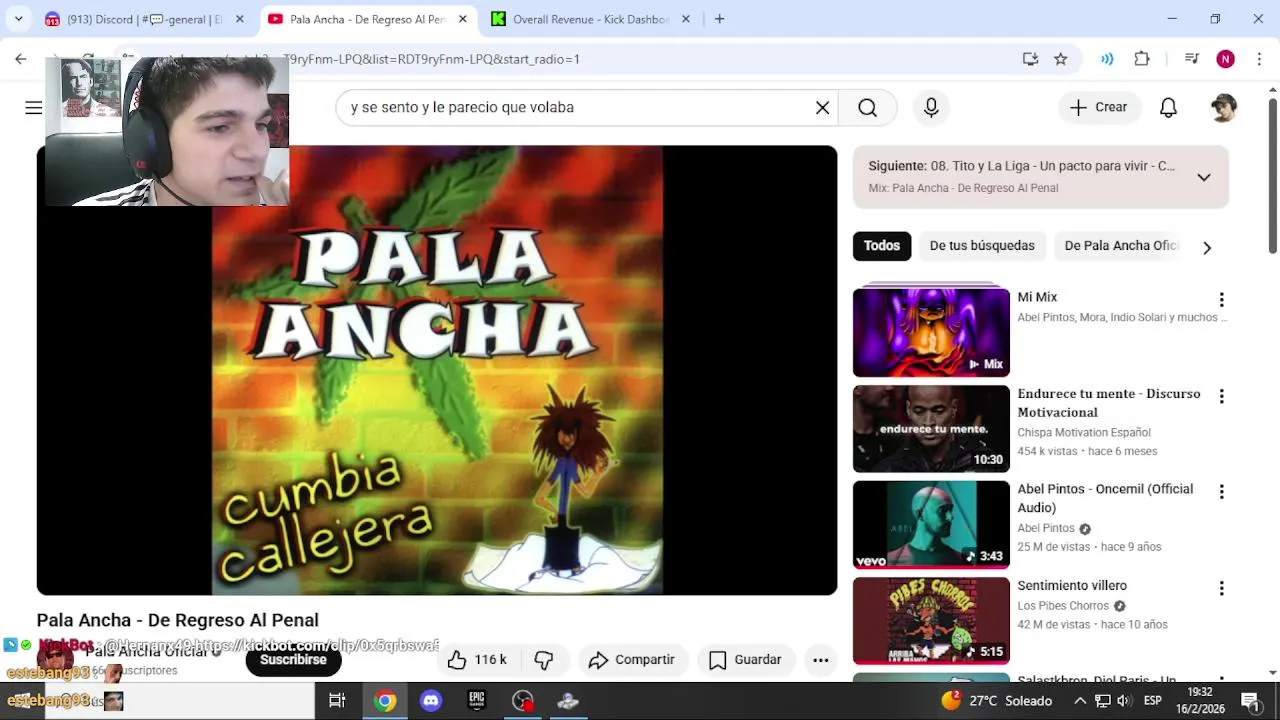Image resolution: width=1280 pixels, height=720 pixels.
Task: Run search with the magnifier button
Action: pyautogui.click(x=867, y=108)
